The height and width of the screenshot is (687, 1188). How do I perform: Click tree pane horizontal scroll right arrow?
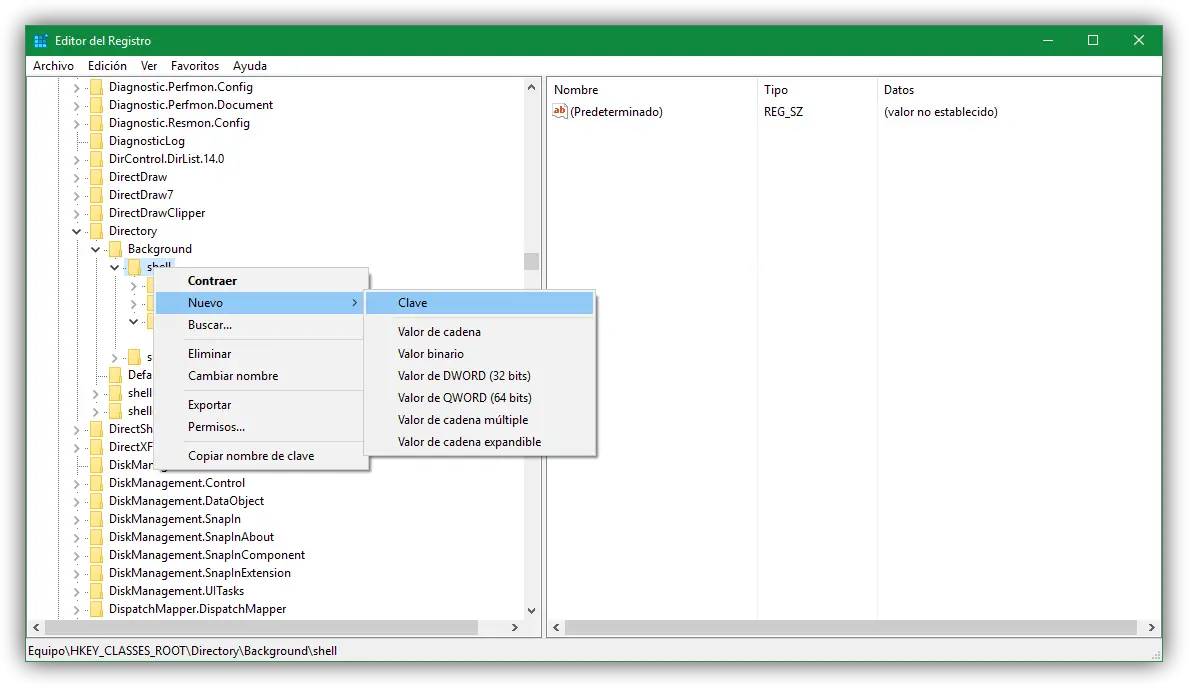click(514, 628)
